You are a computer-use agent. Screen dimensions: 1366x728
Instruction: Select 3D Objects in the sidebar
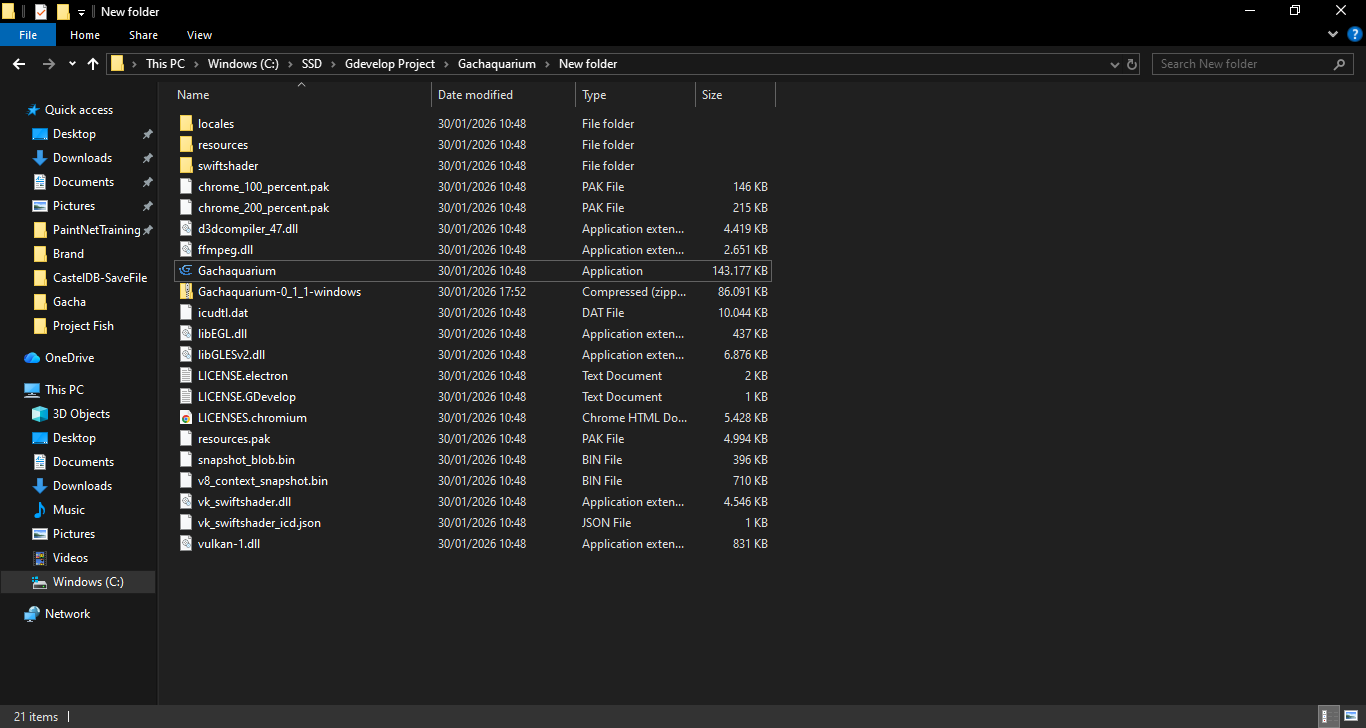click(x=81, y=414)
